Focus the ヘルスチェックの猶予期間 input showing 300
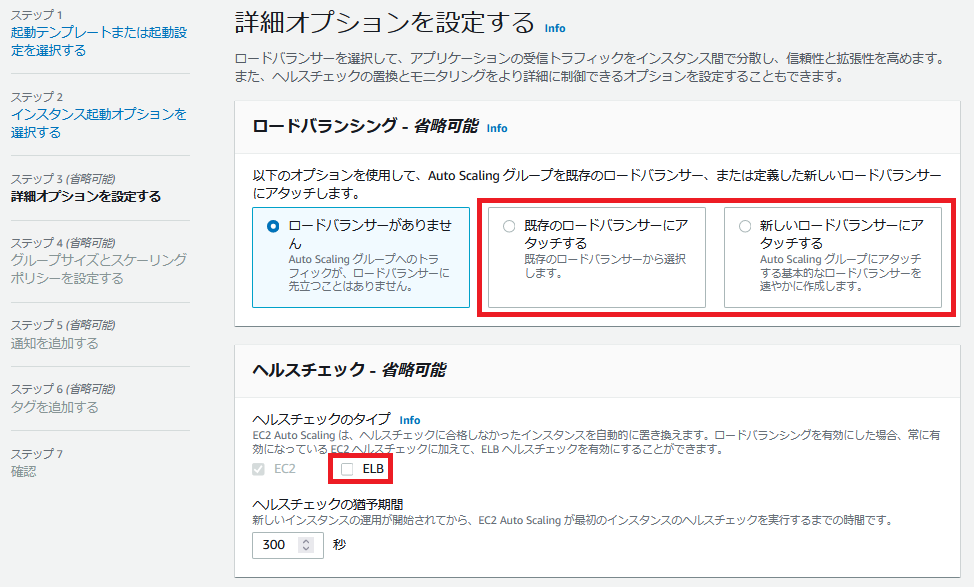 [288, 545]
